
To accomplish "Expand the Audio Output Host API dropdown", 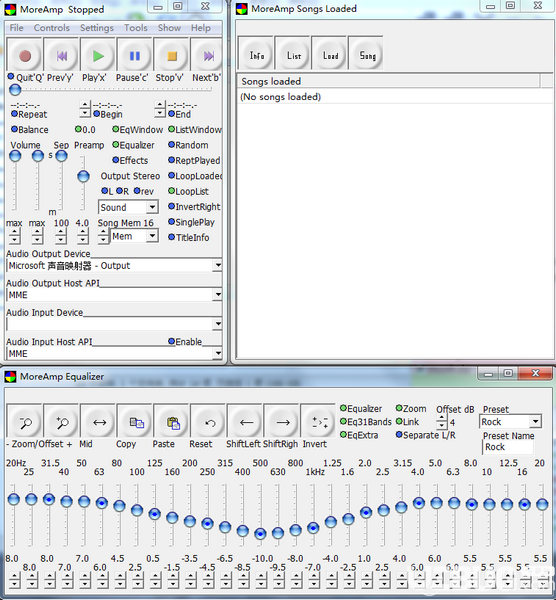I will click(218, 295).
